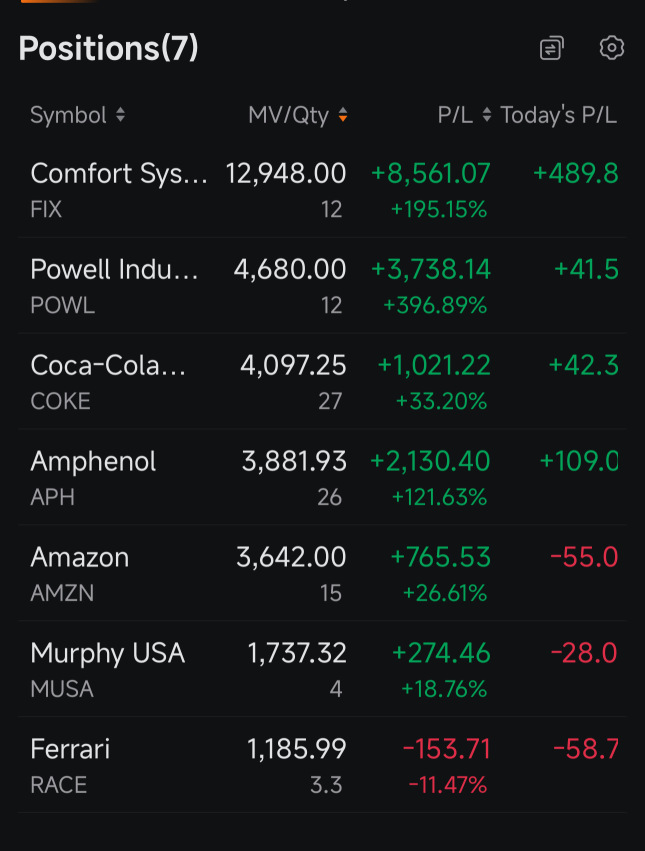Viewport: 645px width, 851px height.
Task: Select the Ferrari RACE position
Action: point(322,765)
